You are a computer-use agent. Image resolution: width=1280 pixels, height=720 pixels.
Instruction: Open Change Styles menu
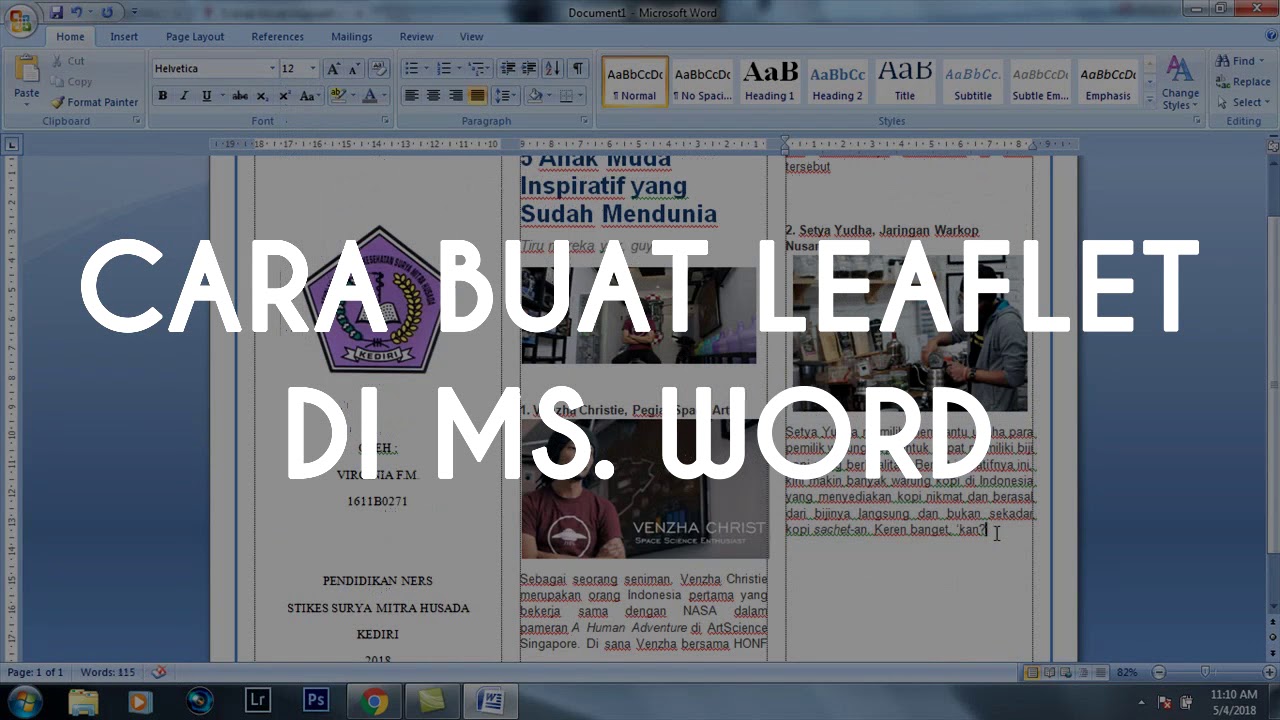[1180, 83]
